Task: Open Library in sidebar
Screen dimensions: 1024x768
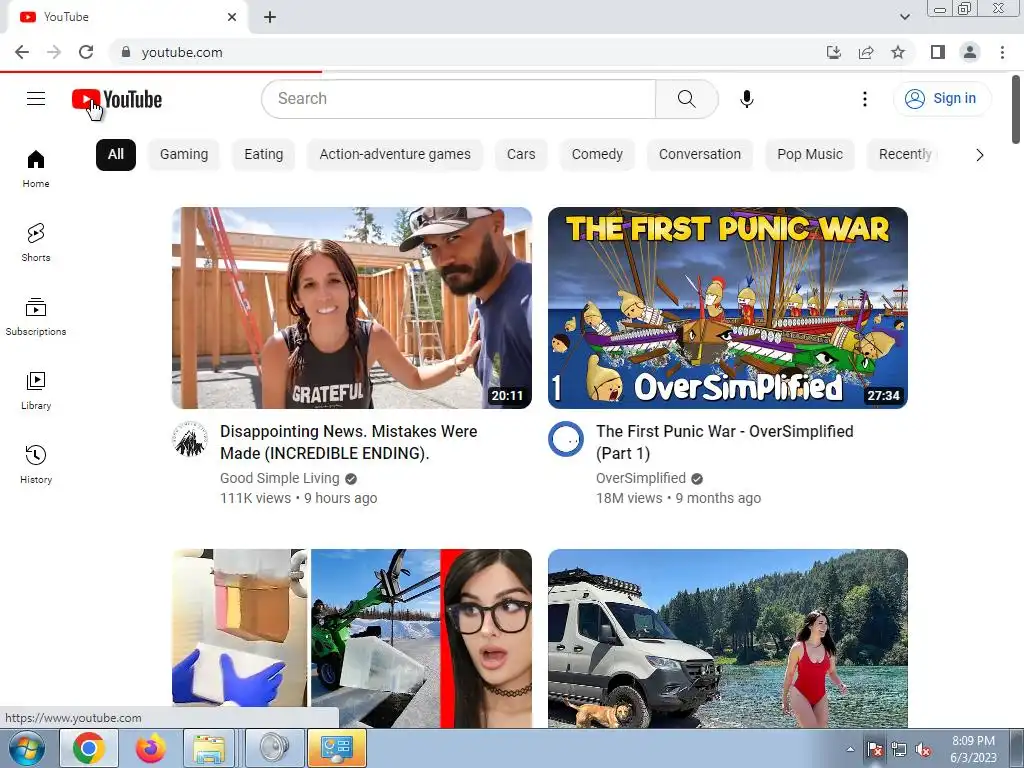Action: (x=36, y=391)
